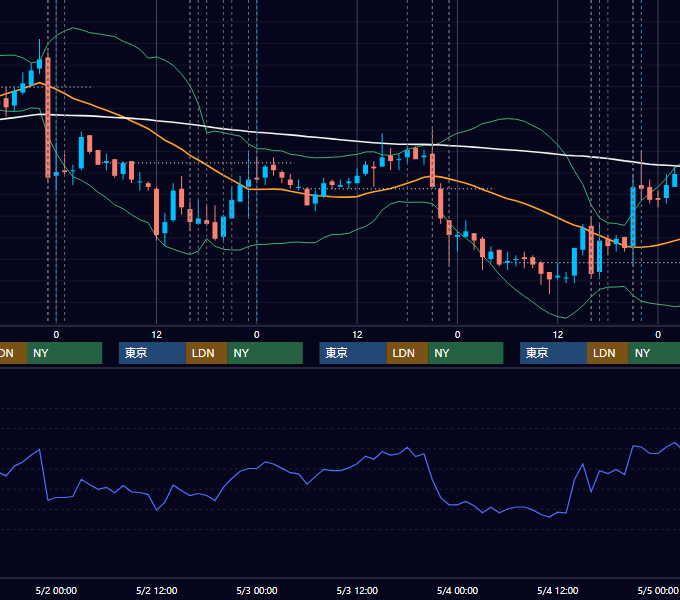680x600 pixels.
Task: Select the 5/5 00:00 date label
Action: 658,590
